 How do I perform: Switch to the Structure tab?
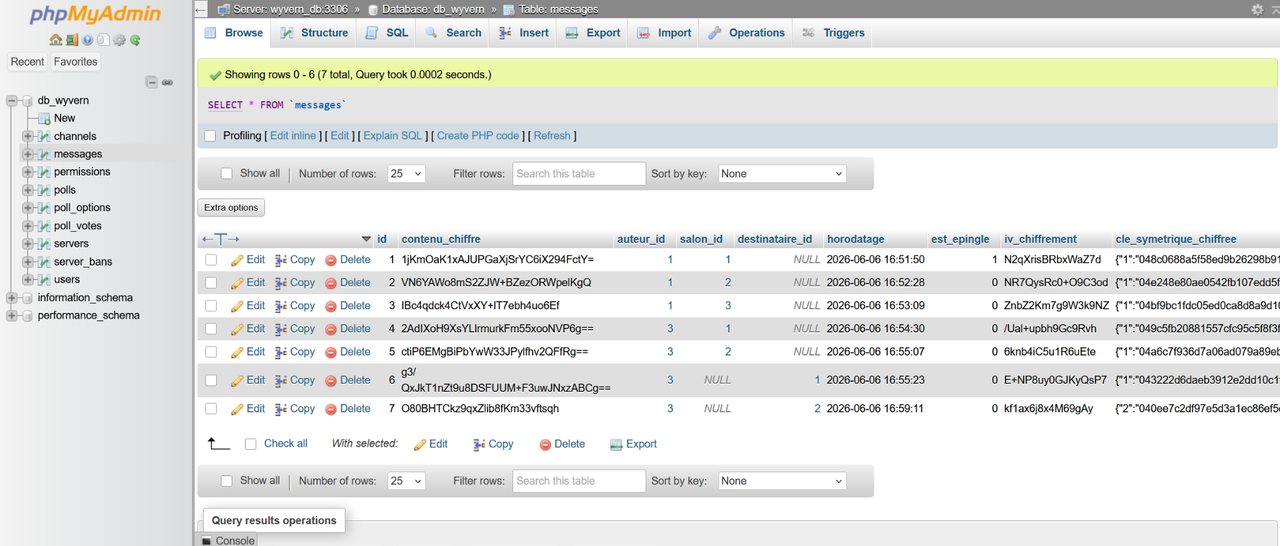[314, 33]
